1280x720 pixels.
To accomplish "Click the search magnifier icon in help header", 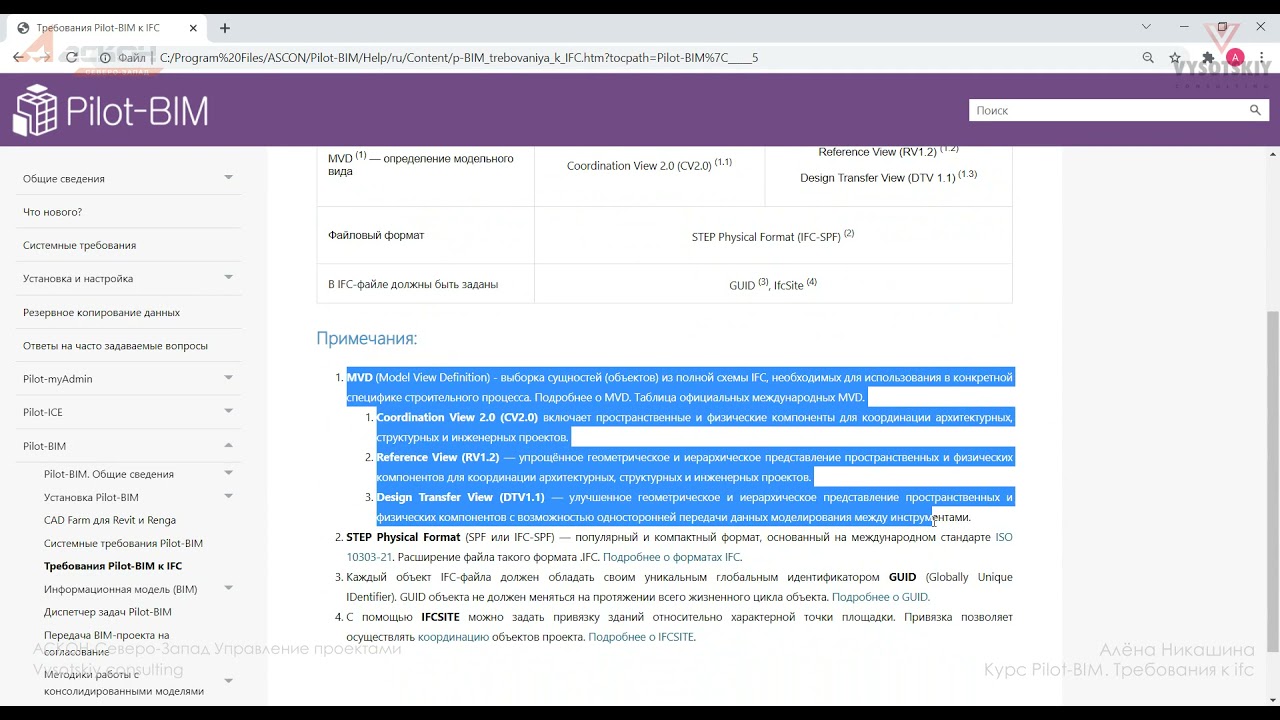I will pos(1255,110).
